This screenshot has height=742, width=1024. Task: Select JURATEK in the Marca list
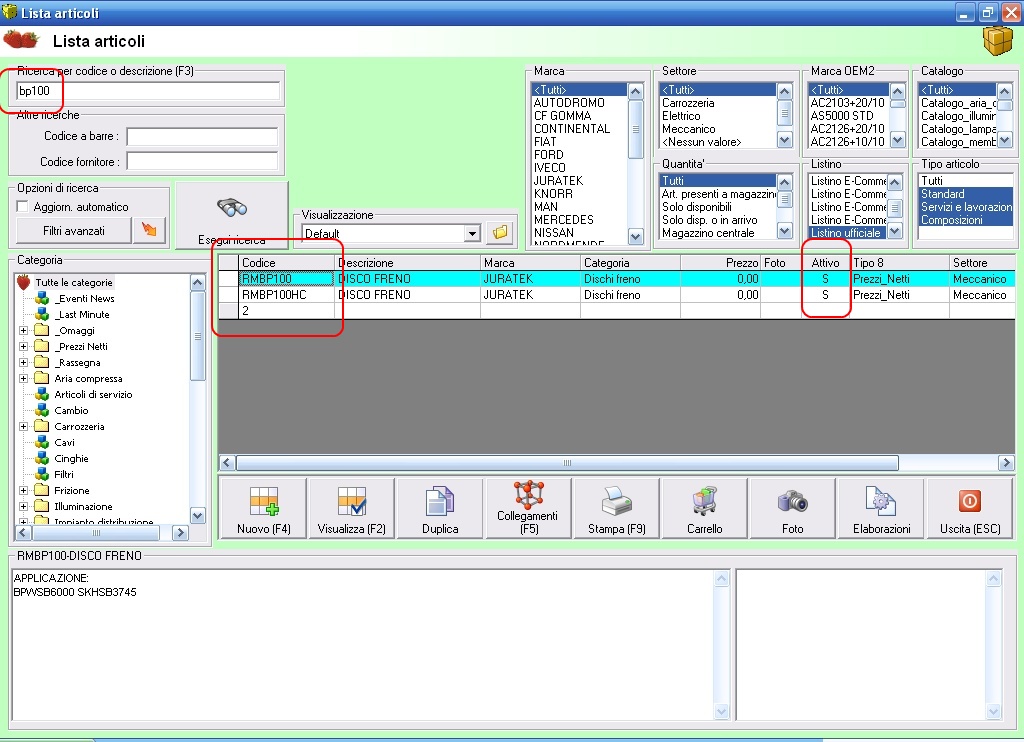(558, 181)
